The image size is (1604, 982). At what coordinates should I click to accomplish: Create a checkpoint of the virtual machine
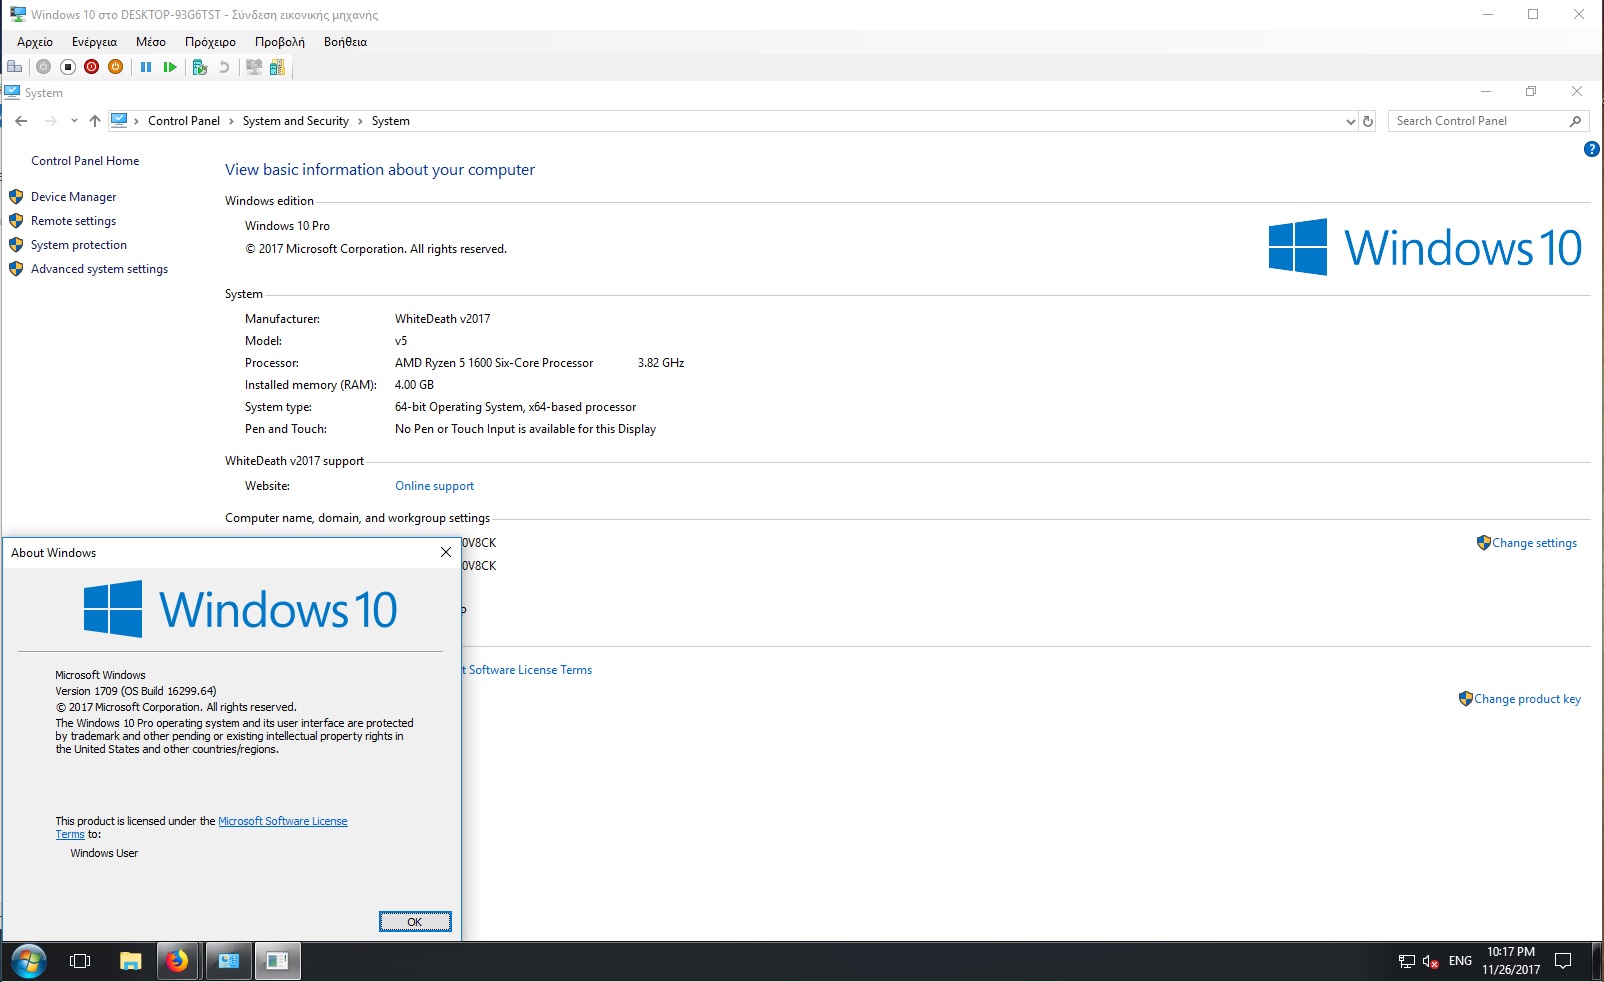200,67
